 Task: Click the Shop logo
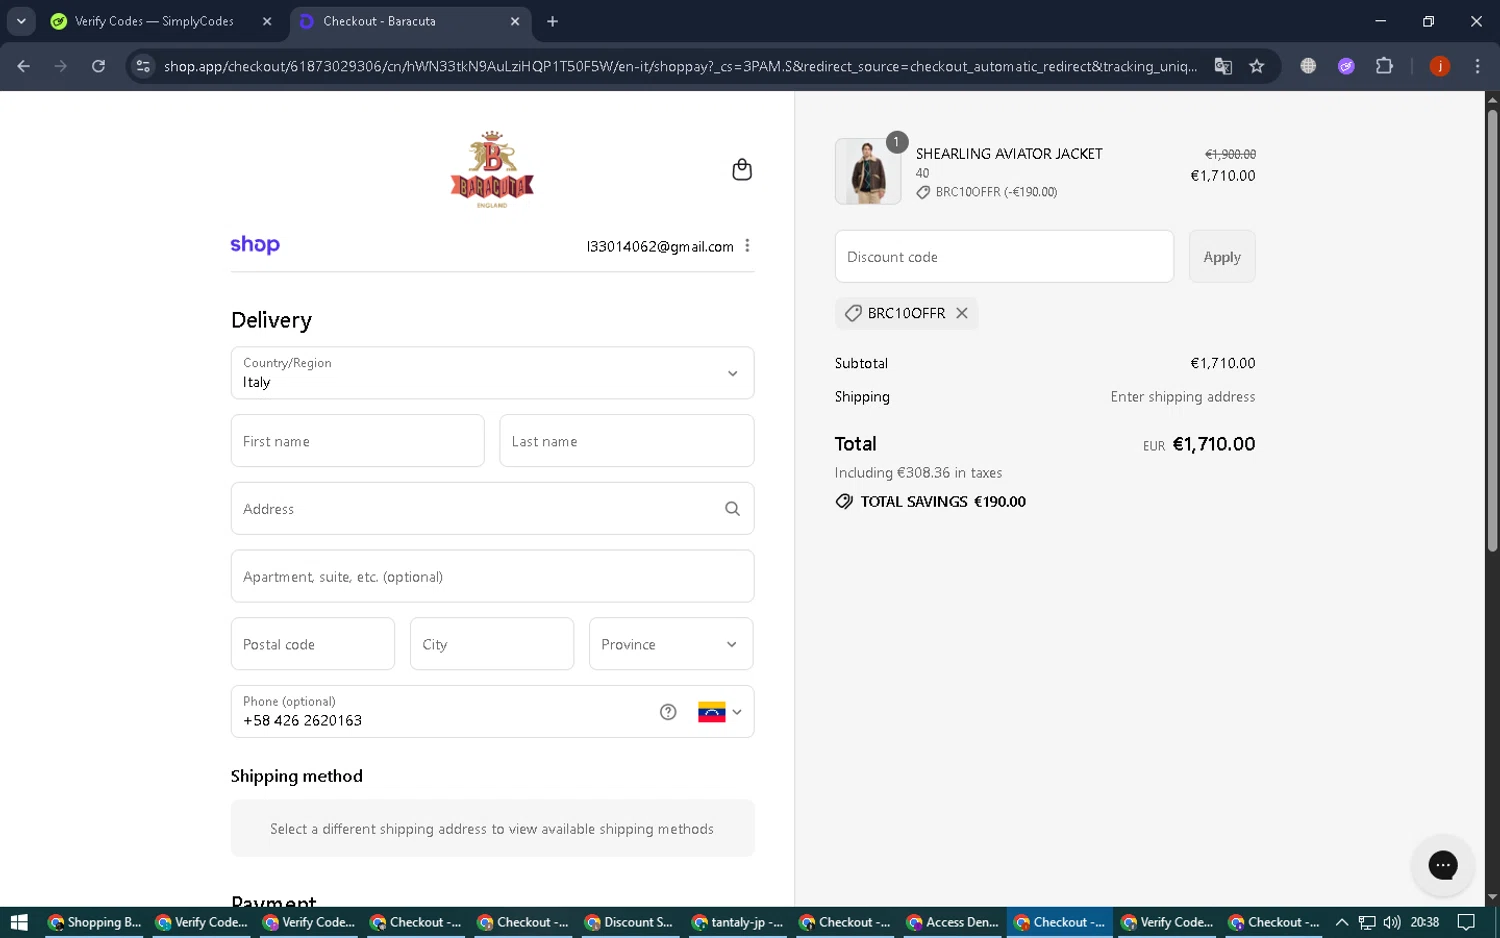point(255,245)
